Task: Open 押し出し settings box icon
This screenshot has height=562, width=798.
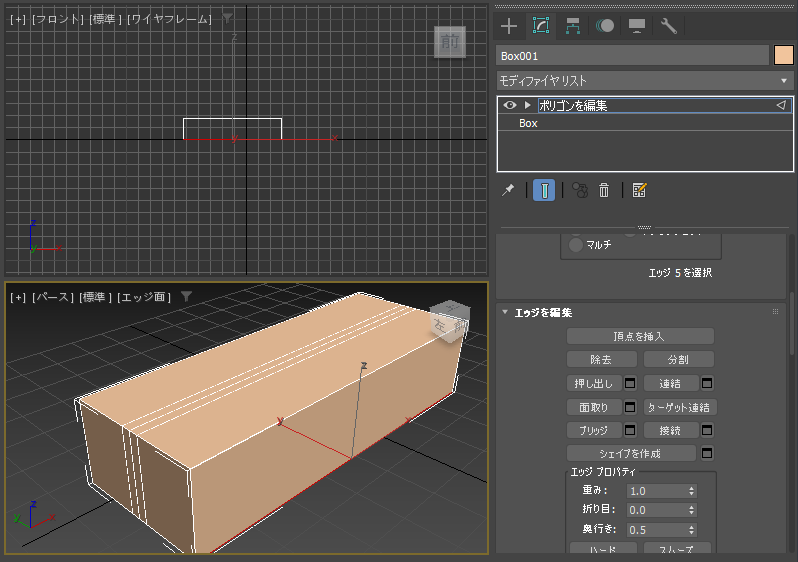Action: (x=630, y=383)
